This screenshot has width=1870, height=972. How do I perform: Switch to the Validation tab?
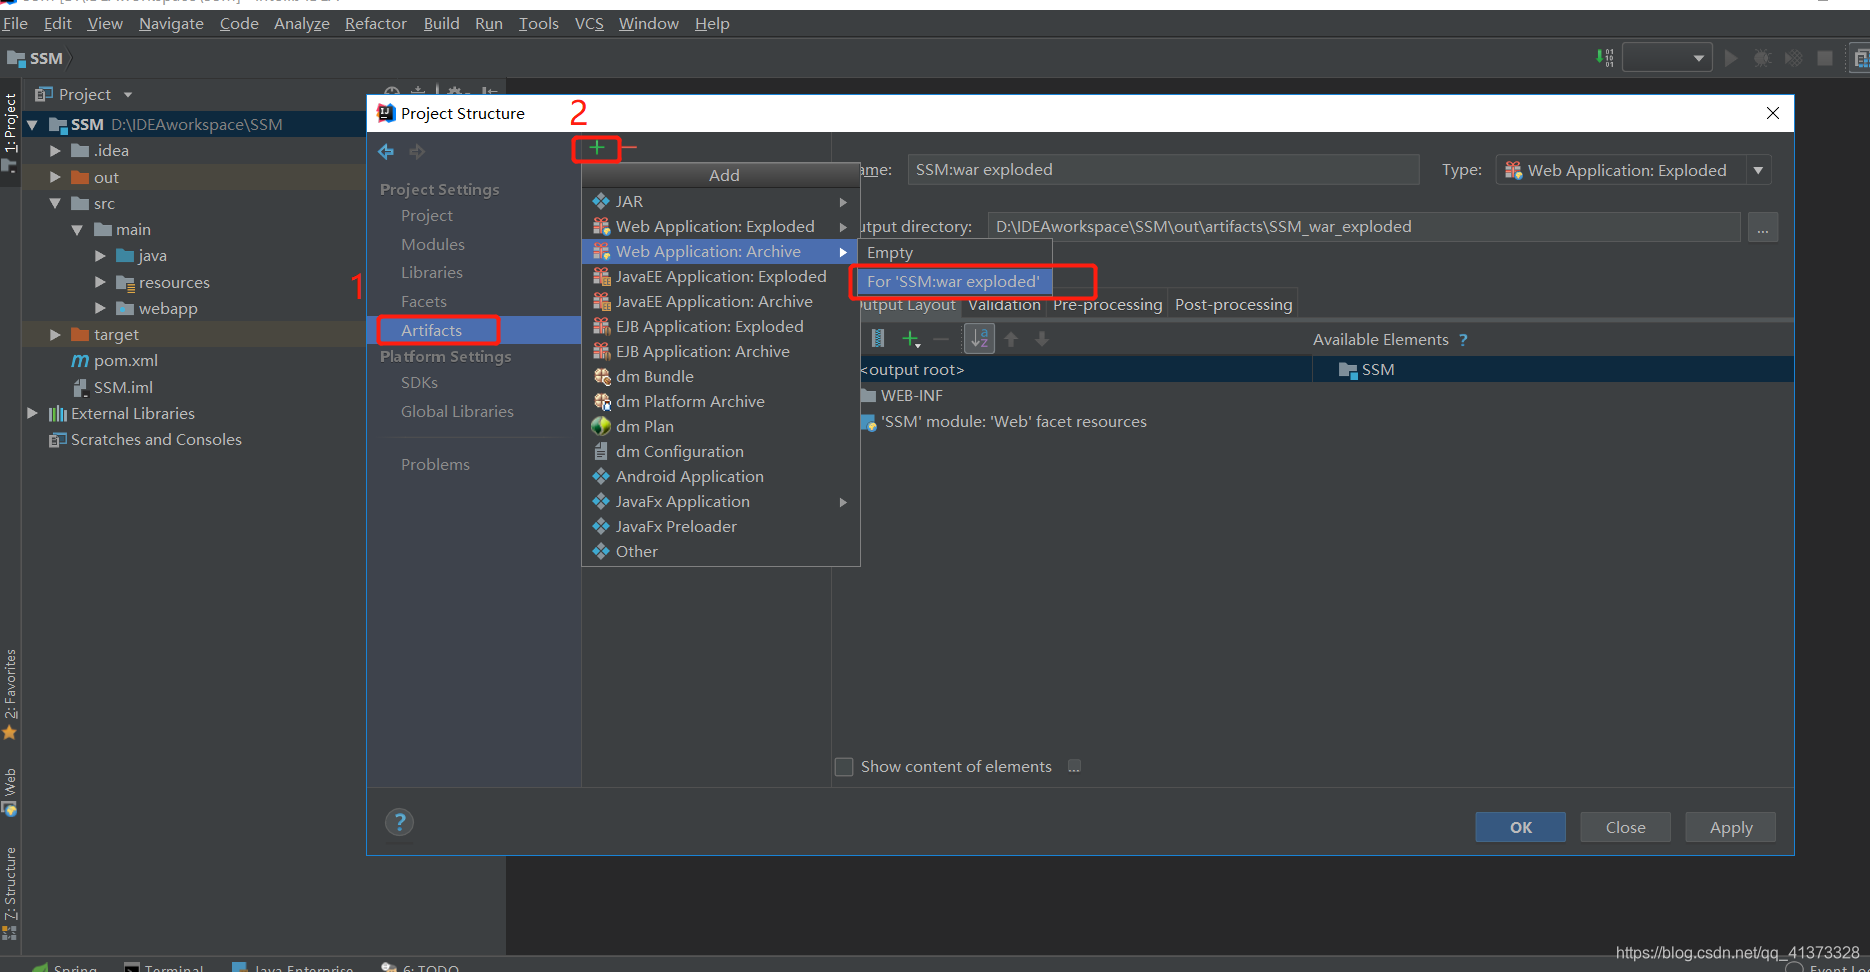point(1004,304)
